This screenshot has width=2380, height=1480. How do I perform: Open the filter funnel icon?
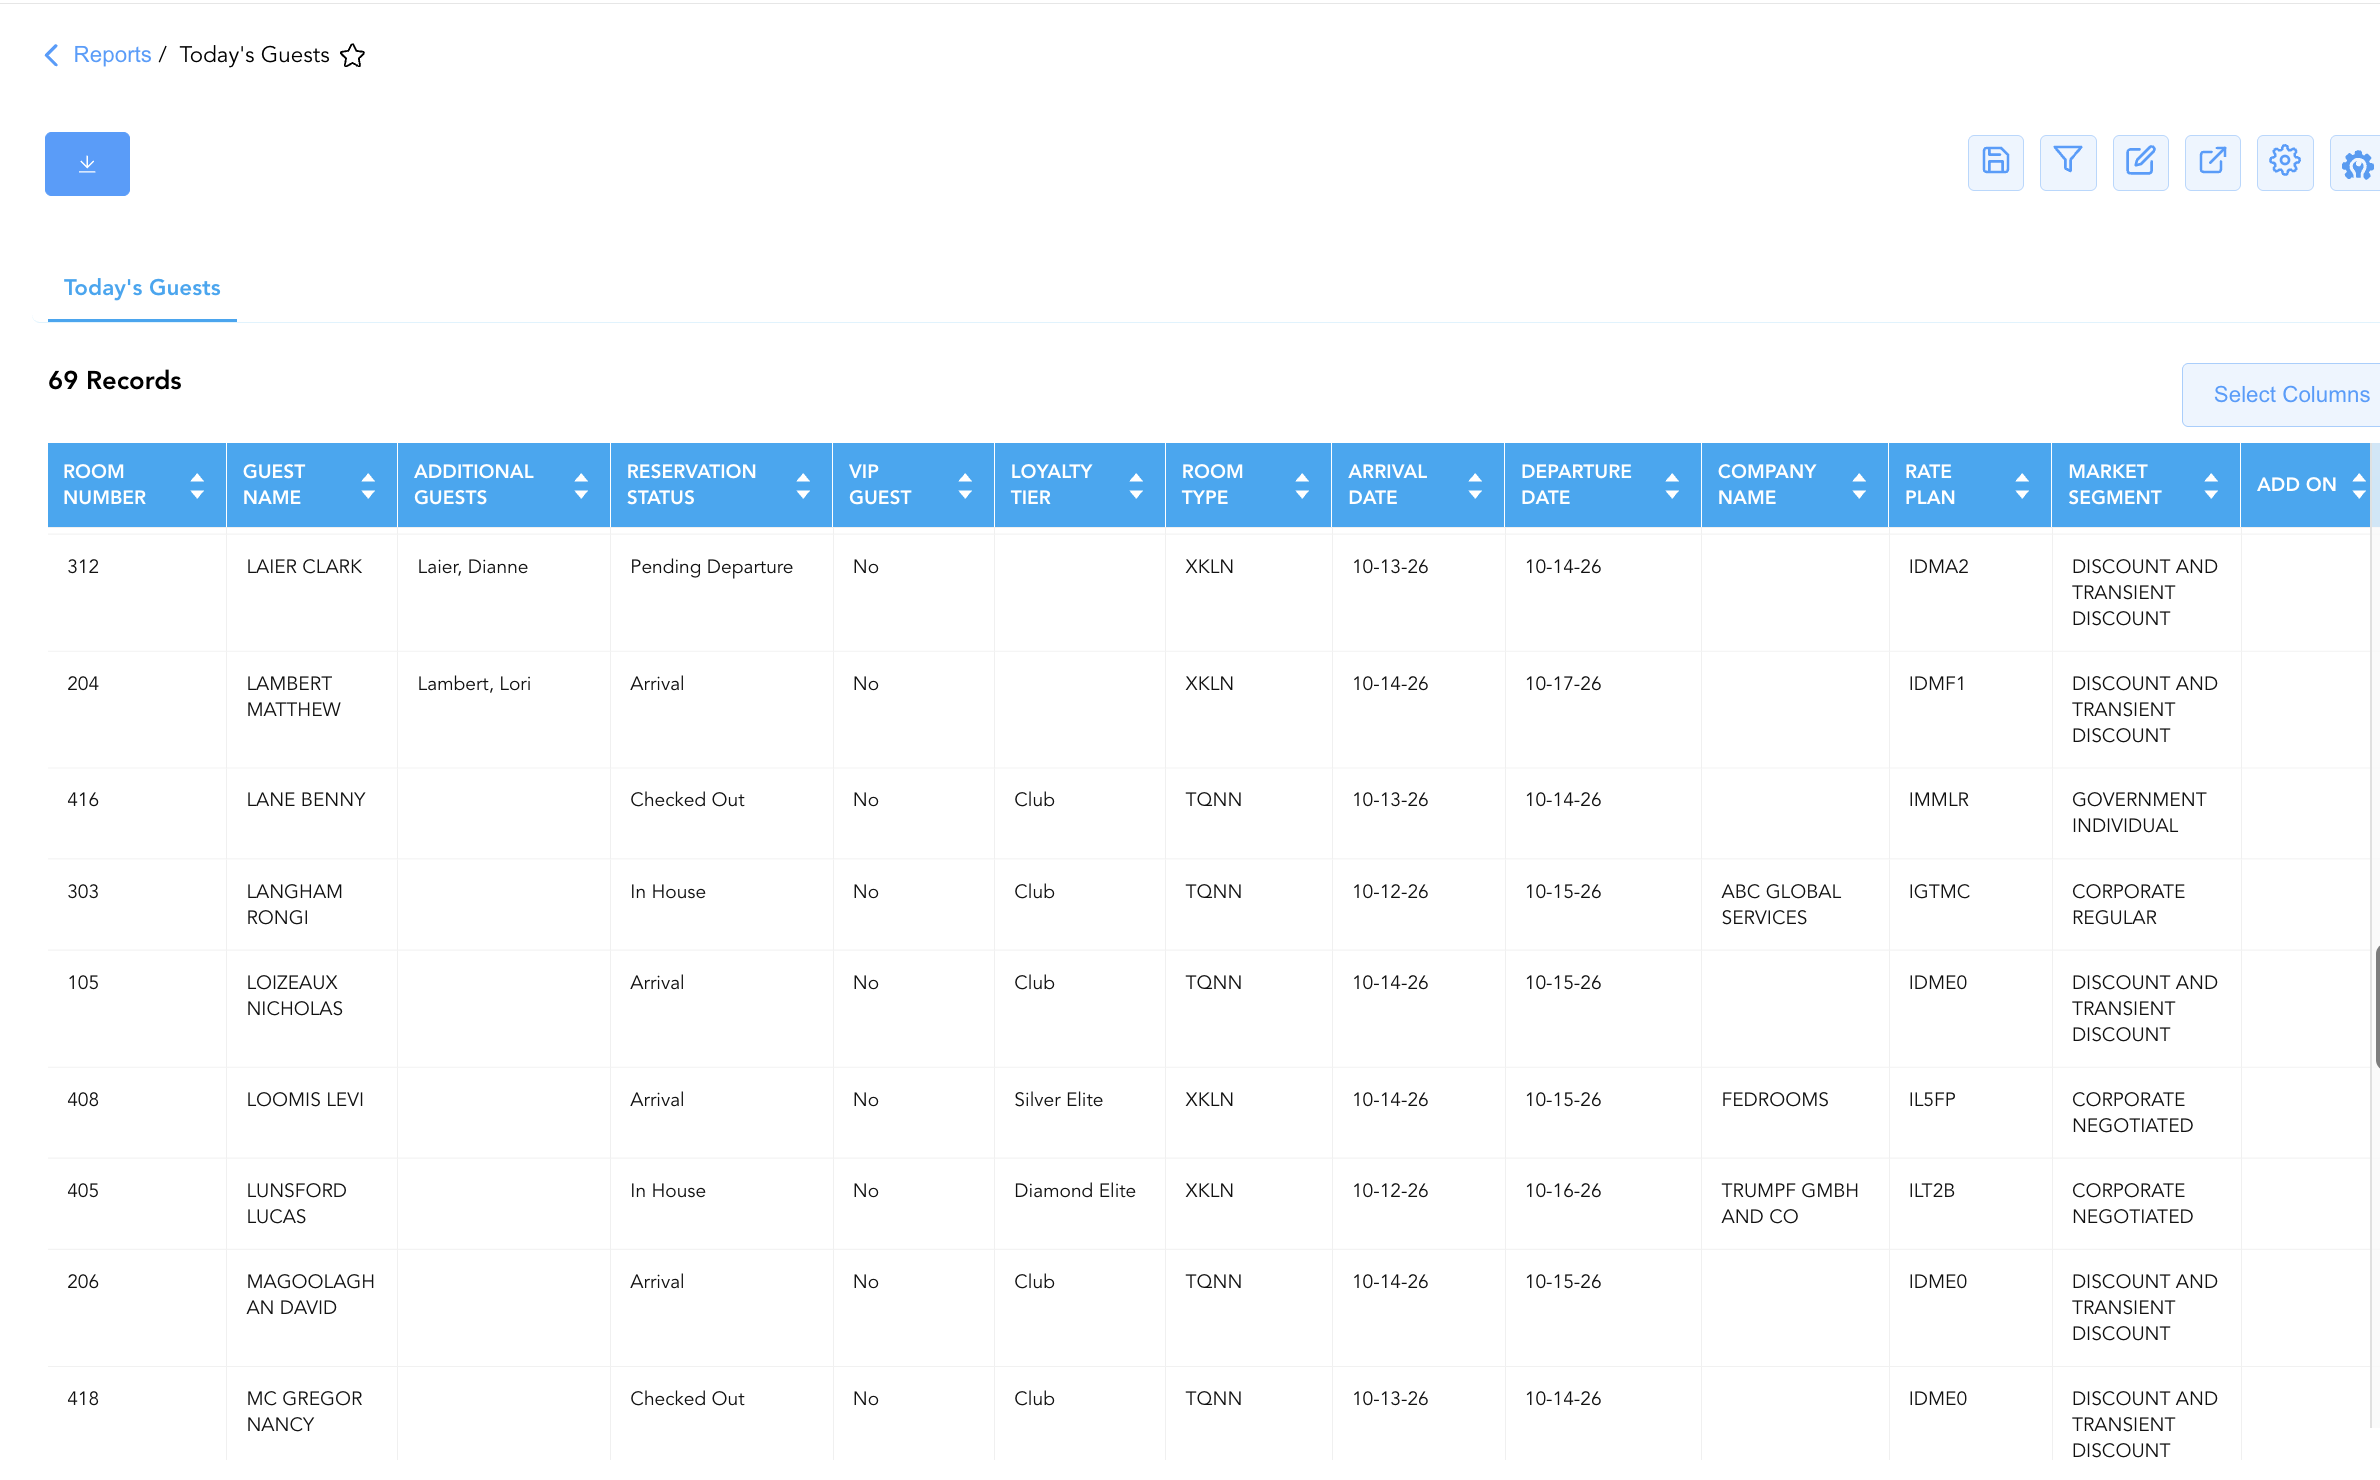pyautogui.click(x=2068, y=162)
